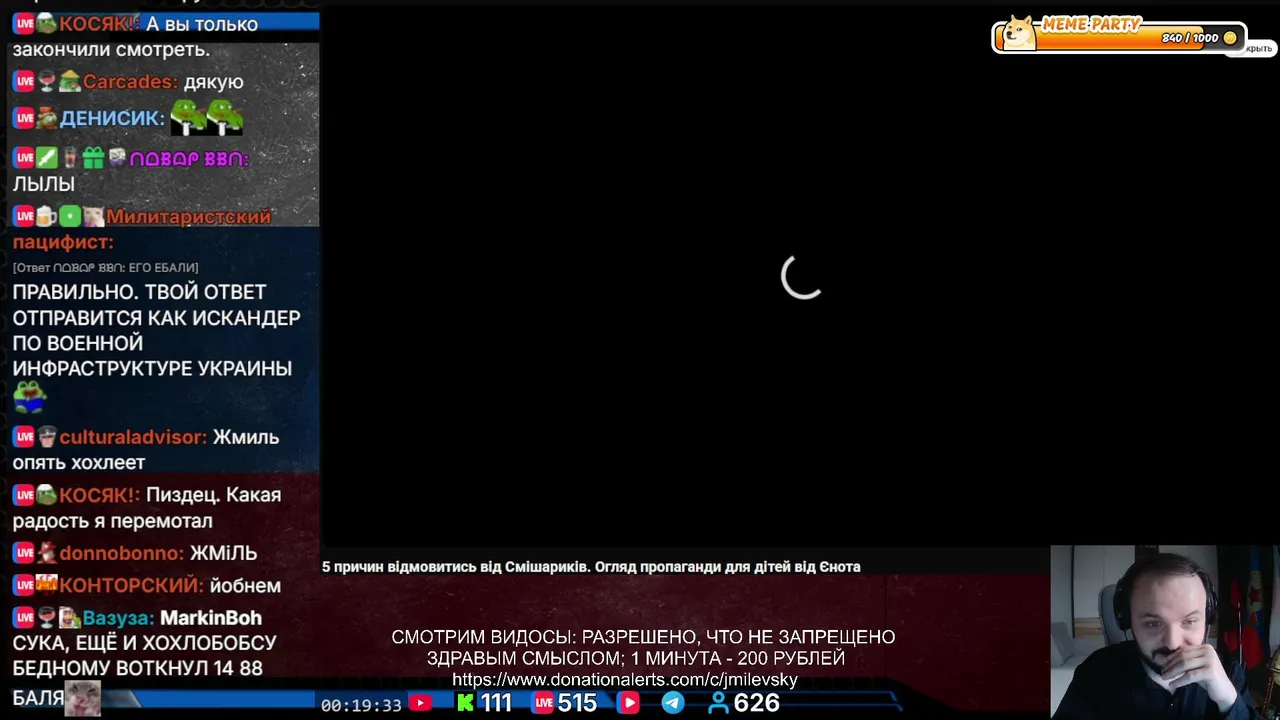Click the frog emoji under the ИСКАНДЕР message
This screenshot has width=1280, height=720.
(29, 397)
